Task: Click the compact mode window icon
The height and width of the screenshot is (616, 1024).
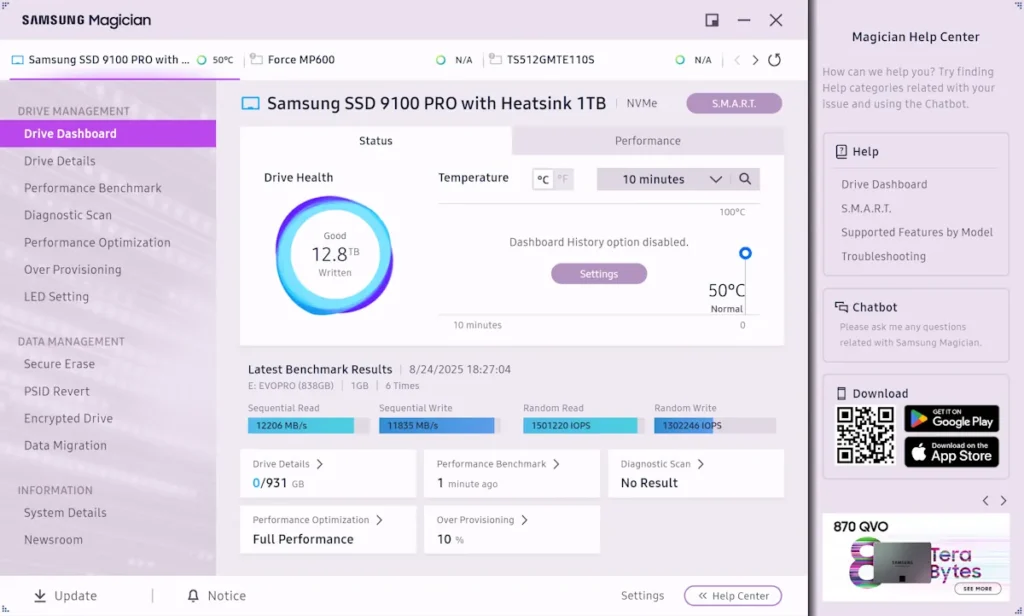Action: (x=712, y=20)
